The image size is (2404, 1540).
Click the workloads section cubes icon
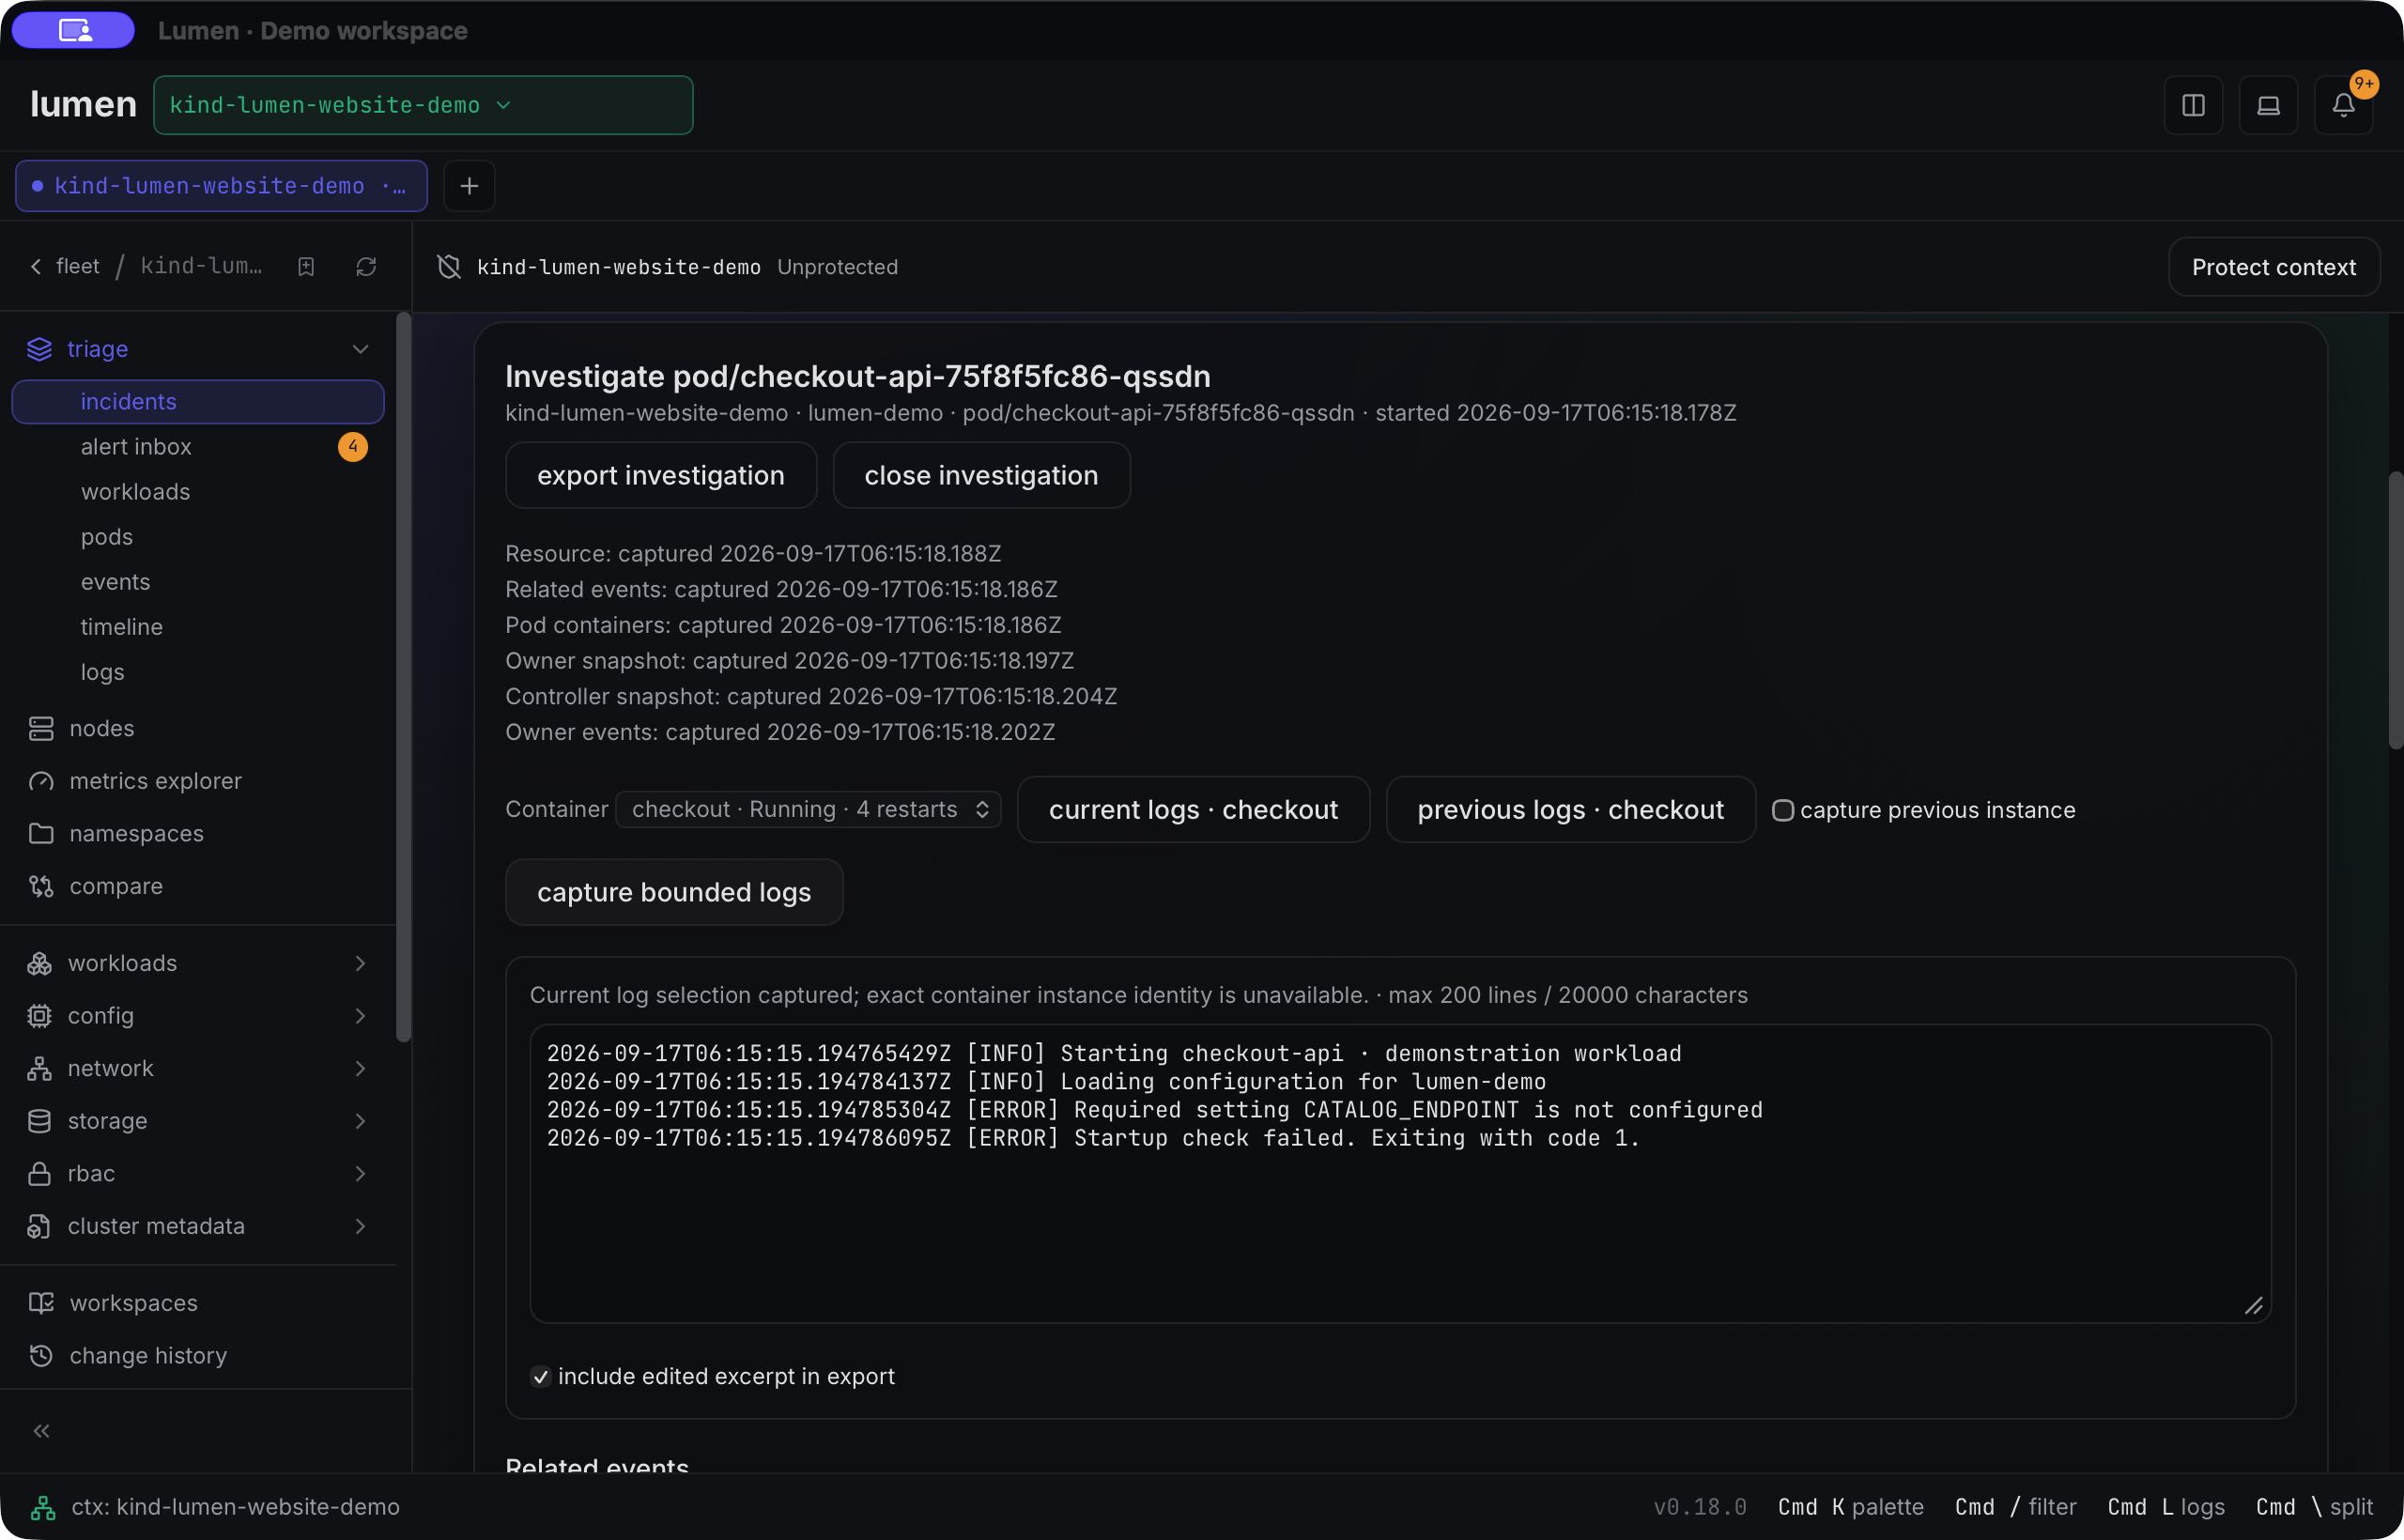pyautogui.click(x=39, y=963)
